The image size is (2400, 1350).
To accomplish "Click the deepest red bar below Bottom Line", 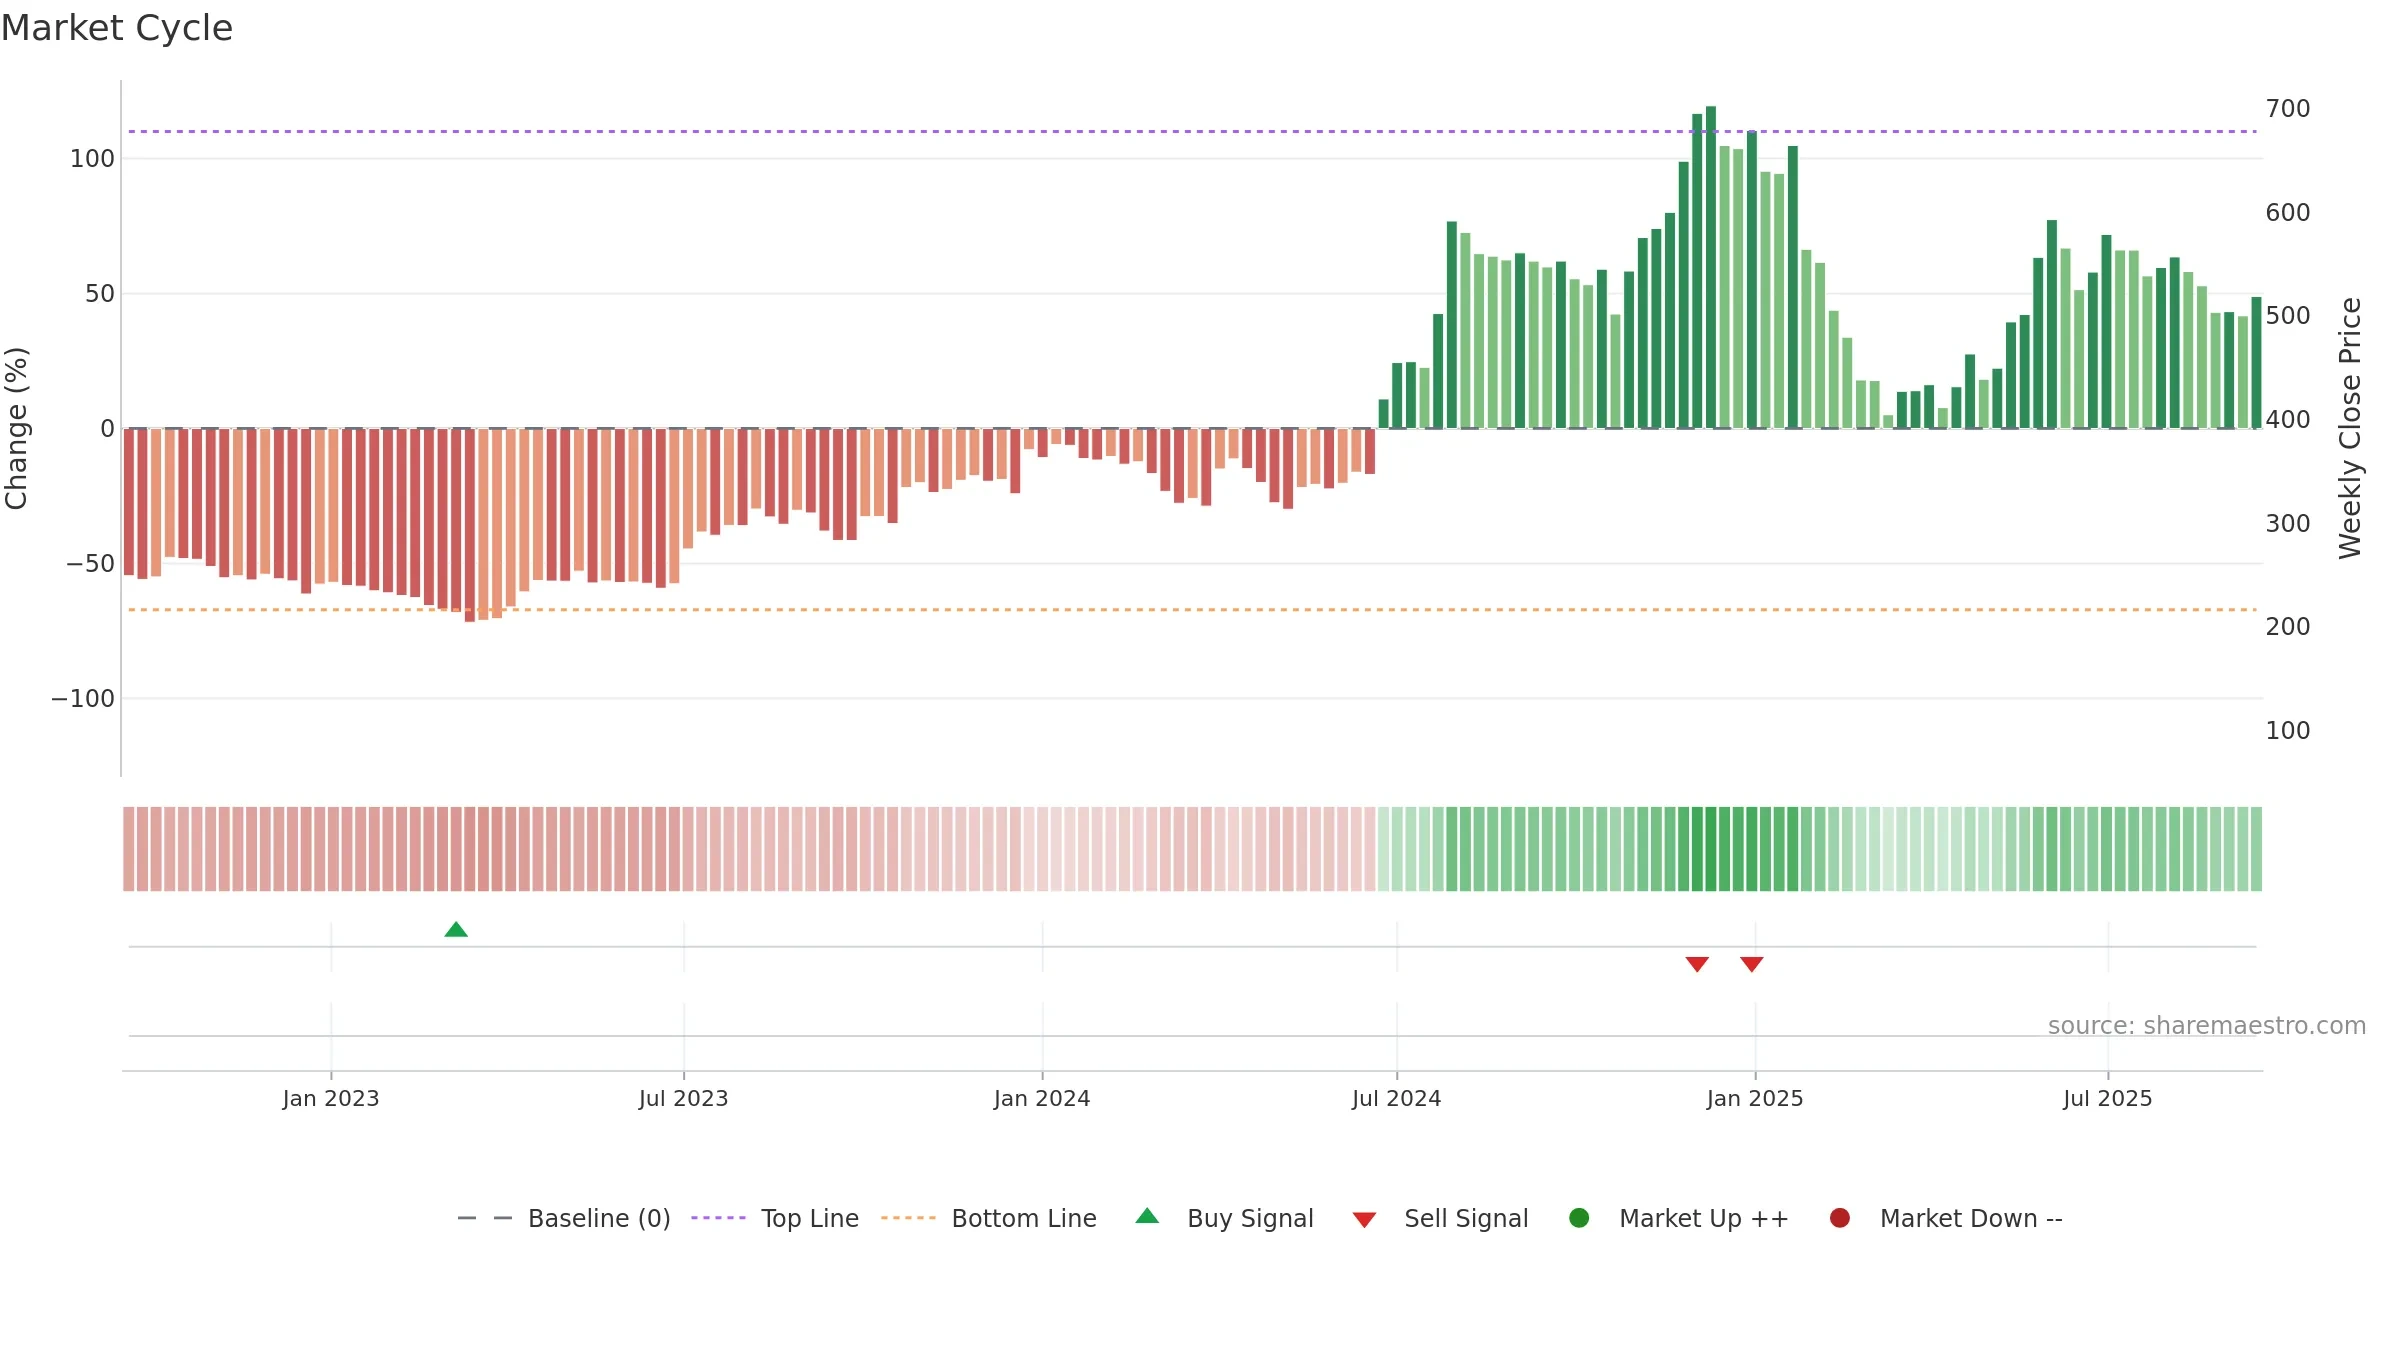I will [470, 525].
